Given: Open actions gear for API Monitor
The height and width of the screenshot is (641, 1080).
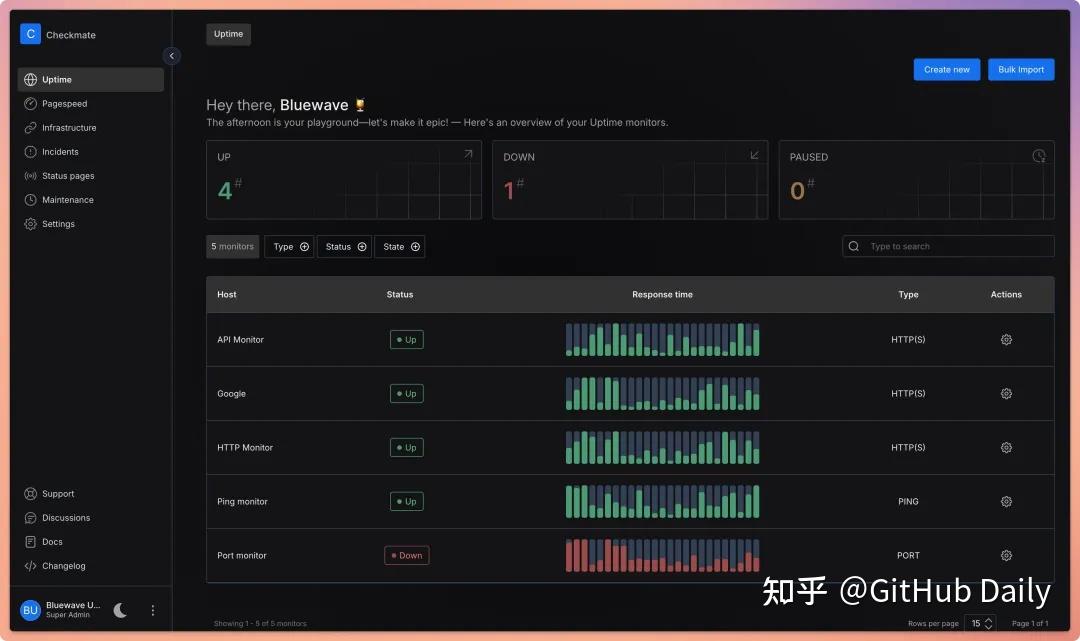Looking at the screenshot, I should click(1006, 340).
